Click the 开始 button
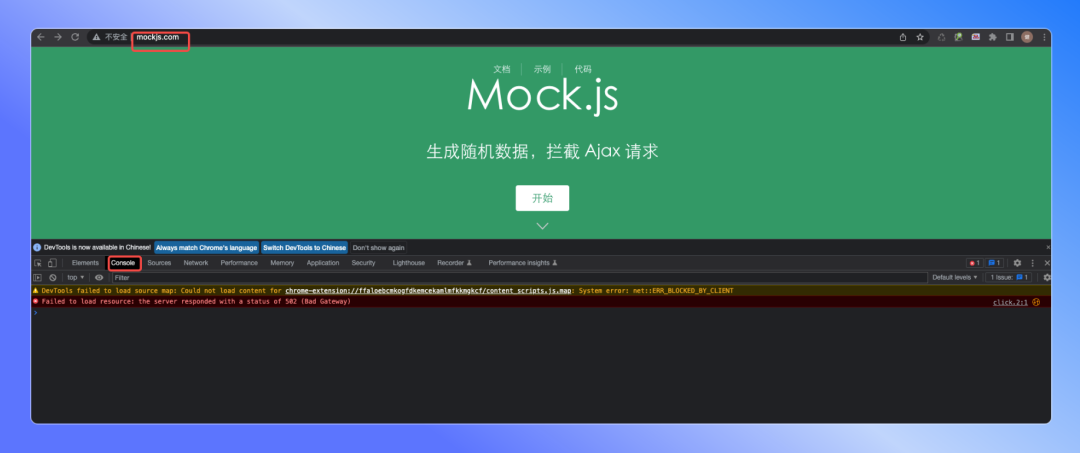The height and width of the screenshot is (453, 1080). 542,198
